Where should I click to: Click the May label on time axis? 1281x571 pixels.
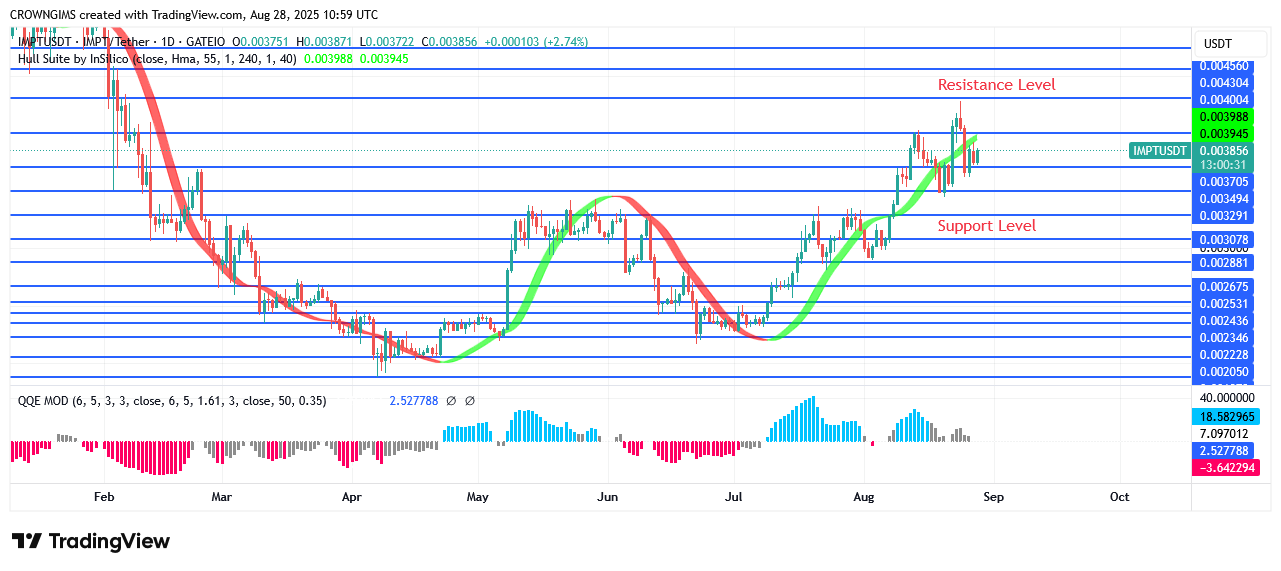click(x=477, y=496)
